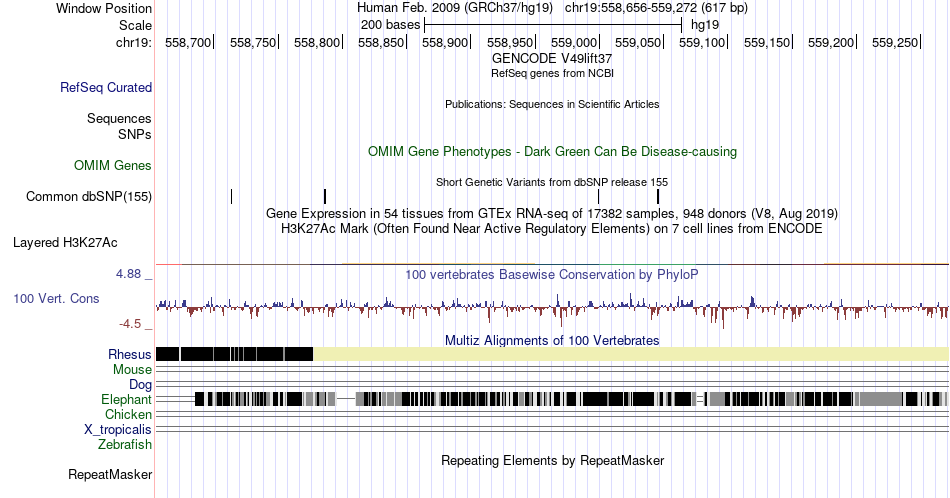This screenshot has height=498, width=950.
Task: Click the 558,700 ruler position
Action: pos(188,42)
